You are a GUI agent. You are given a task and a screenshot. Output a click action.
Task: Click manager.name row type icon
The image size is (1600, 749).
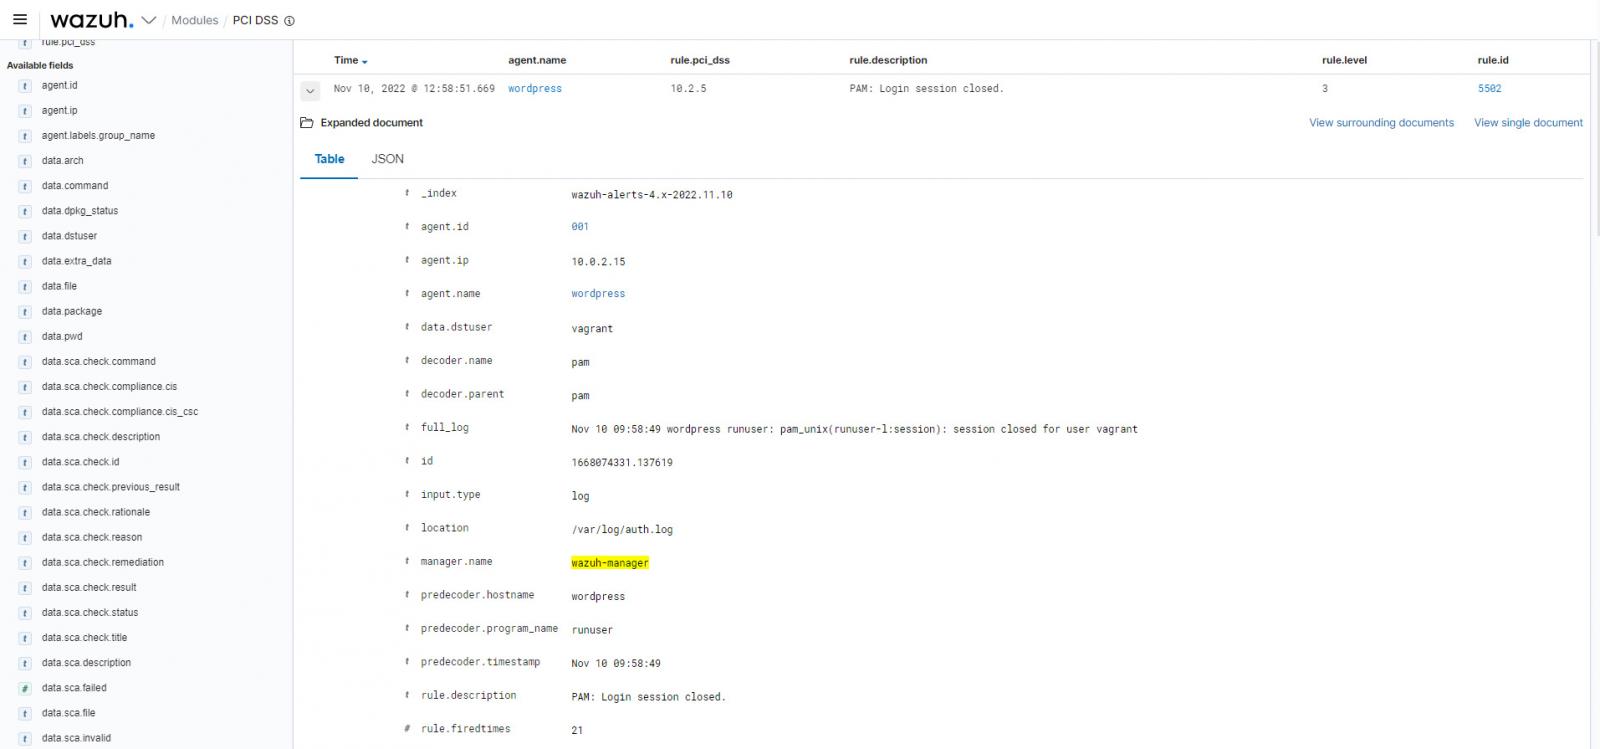tap(407, 561)
